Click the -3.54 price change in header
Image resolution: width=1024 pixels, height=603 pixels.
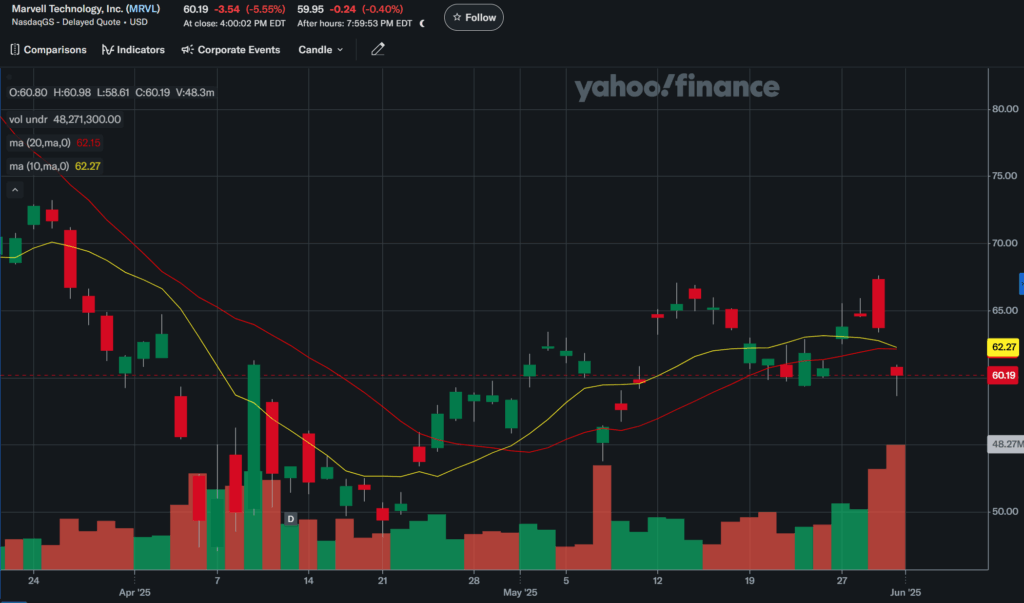(228, 9)
